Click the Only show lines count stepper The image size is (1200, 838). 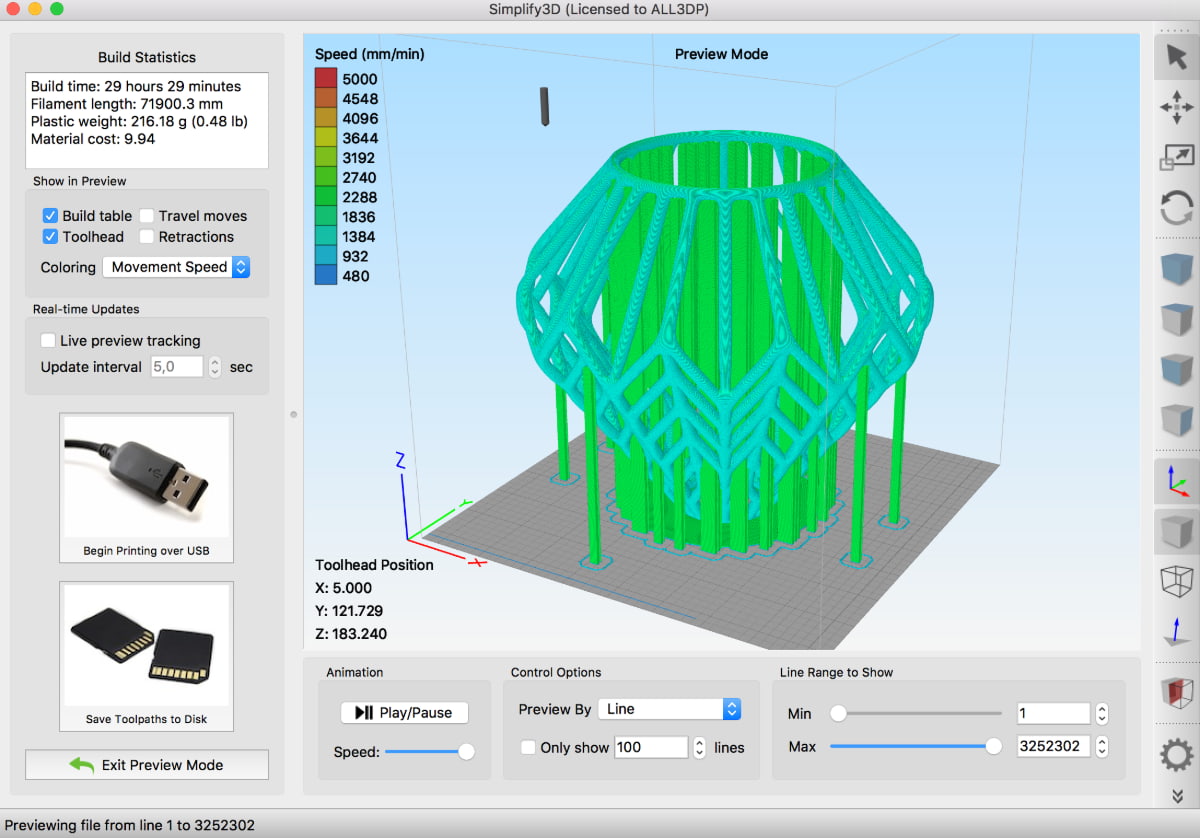[699, 747]
